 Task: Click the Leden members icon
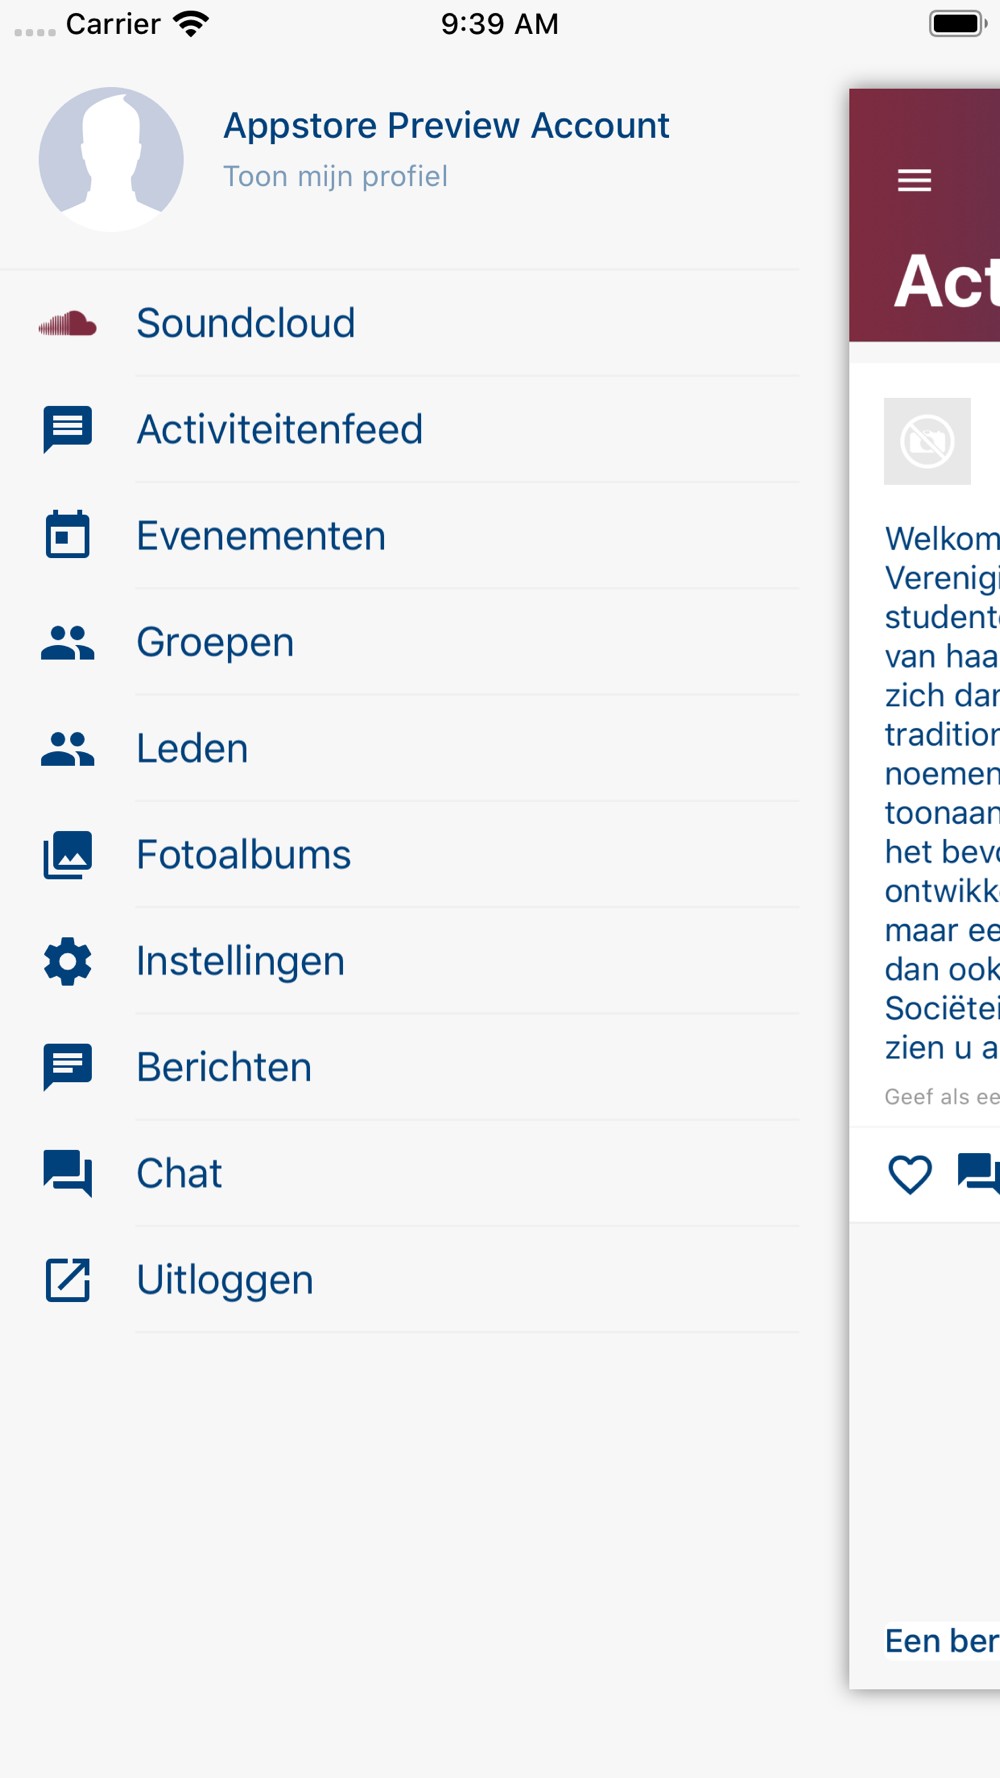(x=67, y=748)
